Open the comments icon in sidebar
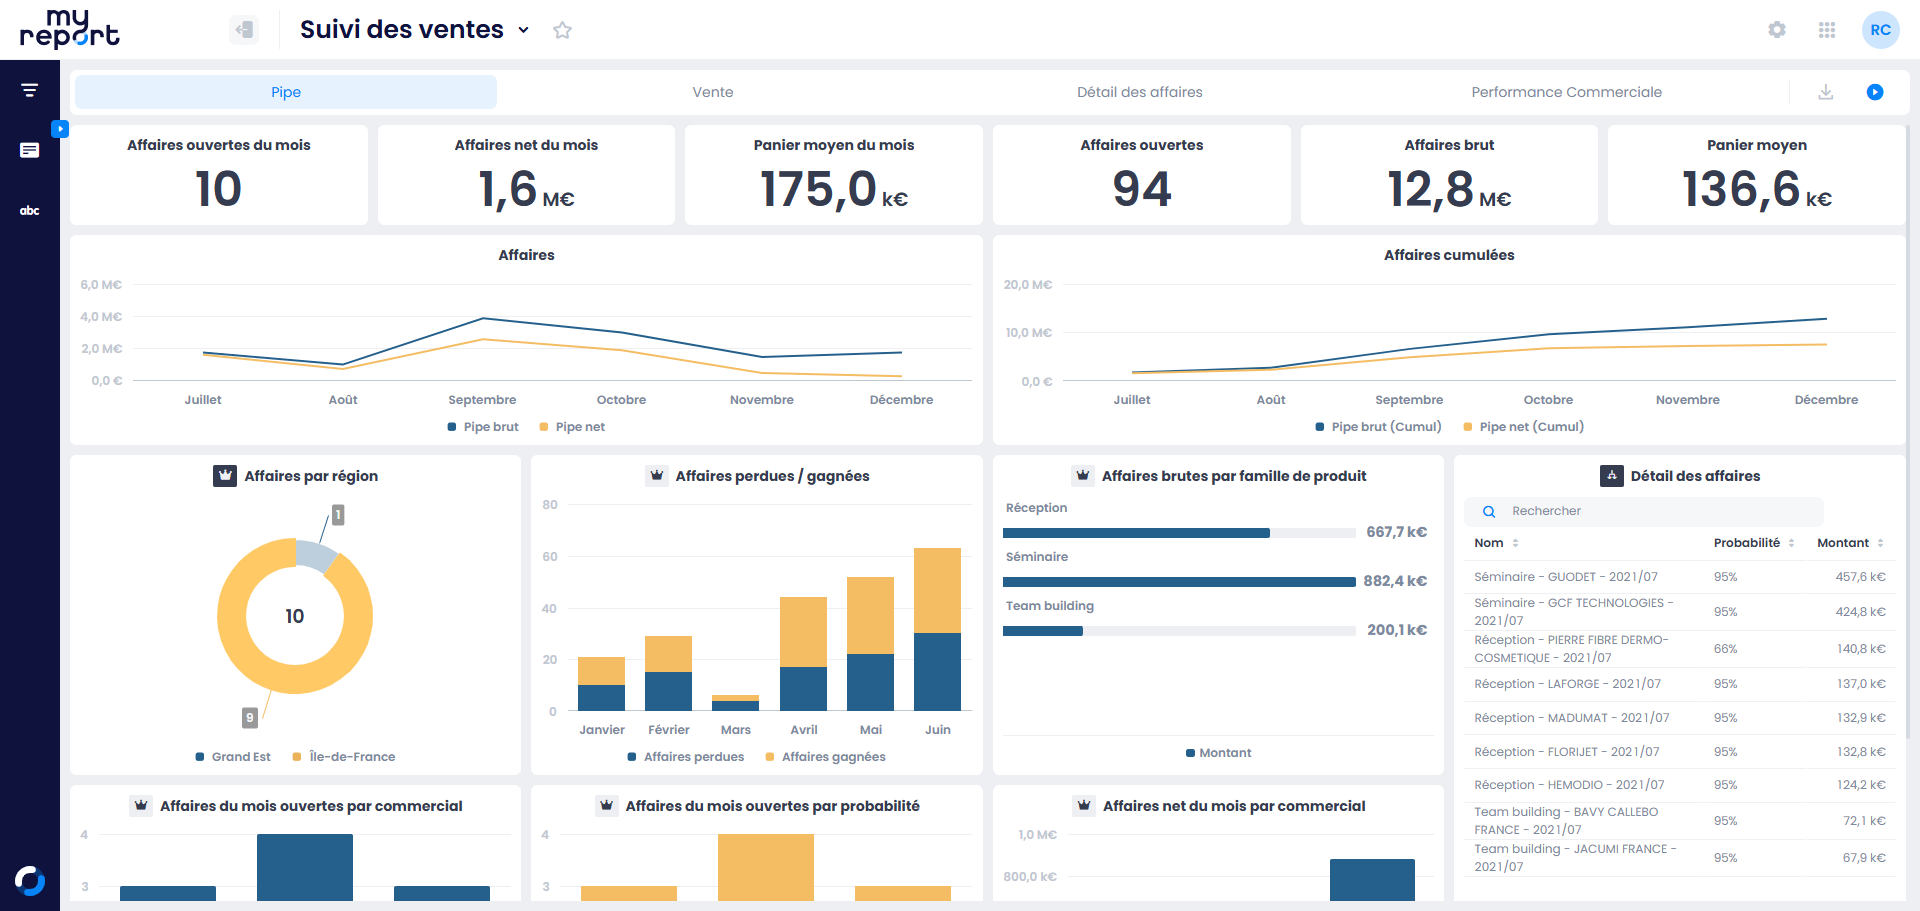Screen dimensions: 1920x911 pyautogui.click(x=30, y=150)
